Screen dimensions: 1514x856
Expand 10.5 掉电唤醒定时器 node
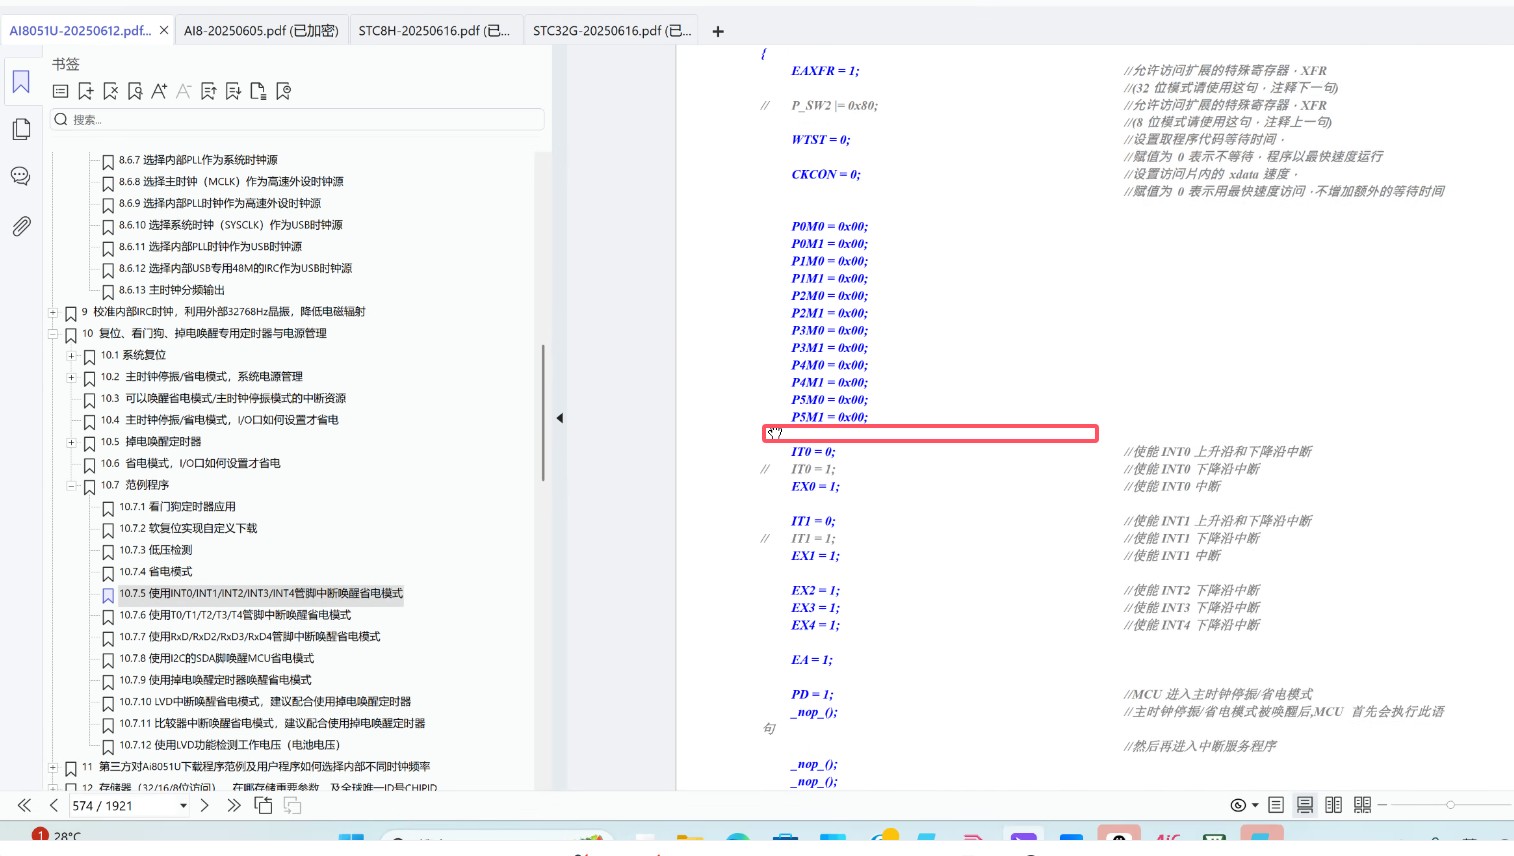pyautogui.click(x=71, y=442)
